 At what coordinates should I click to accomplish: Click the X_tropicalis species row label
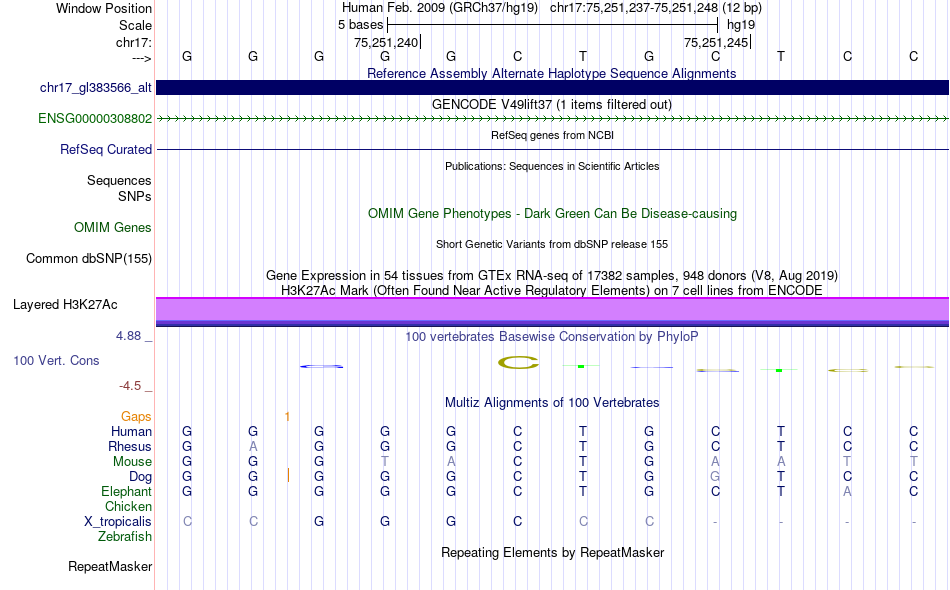tap(118, 522)
